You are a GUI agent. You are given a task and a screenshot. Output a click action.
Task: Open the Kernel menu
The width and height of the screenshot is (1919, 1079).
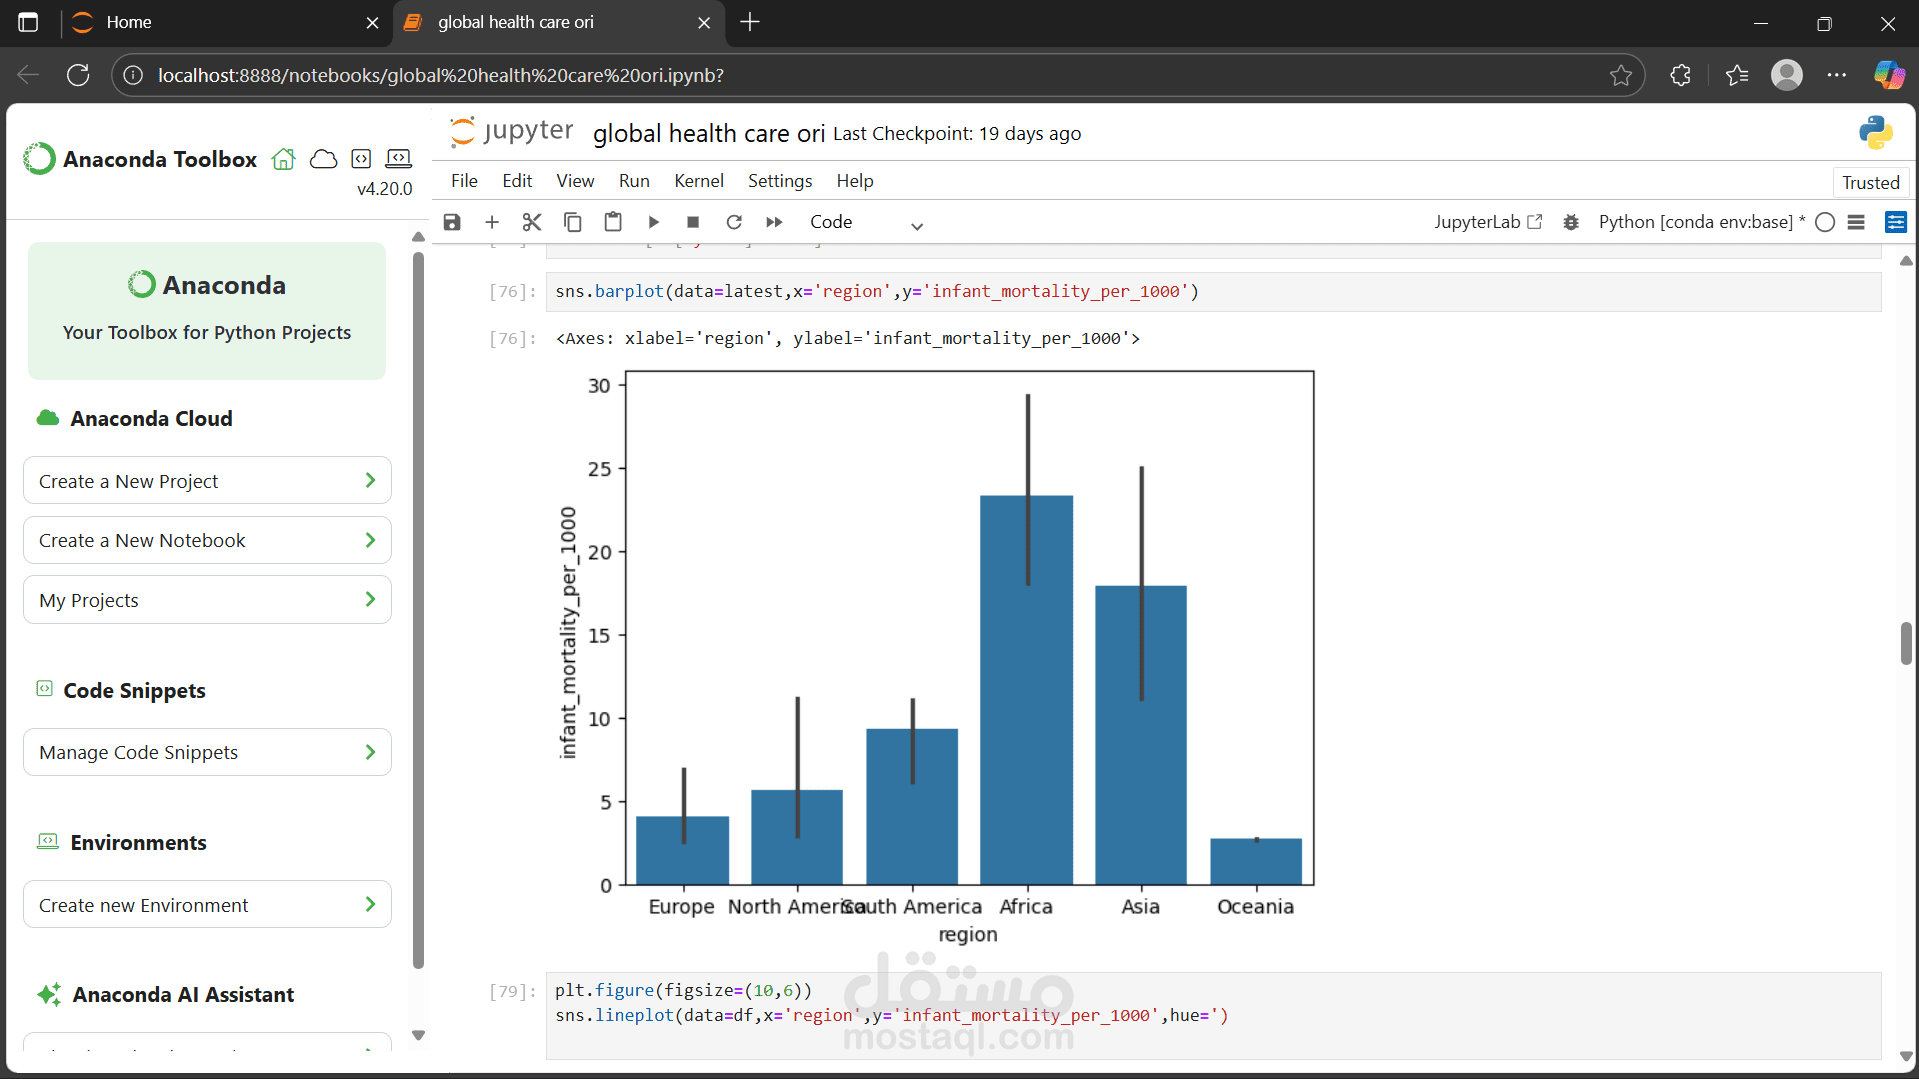pyautogui.click(x=698, y=181)
